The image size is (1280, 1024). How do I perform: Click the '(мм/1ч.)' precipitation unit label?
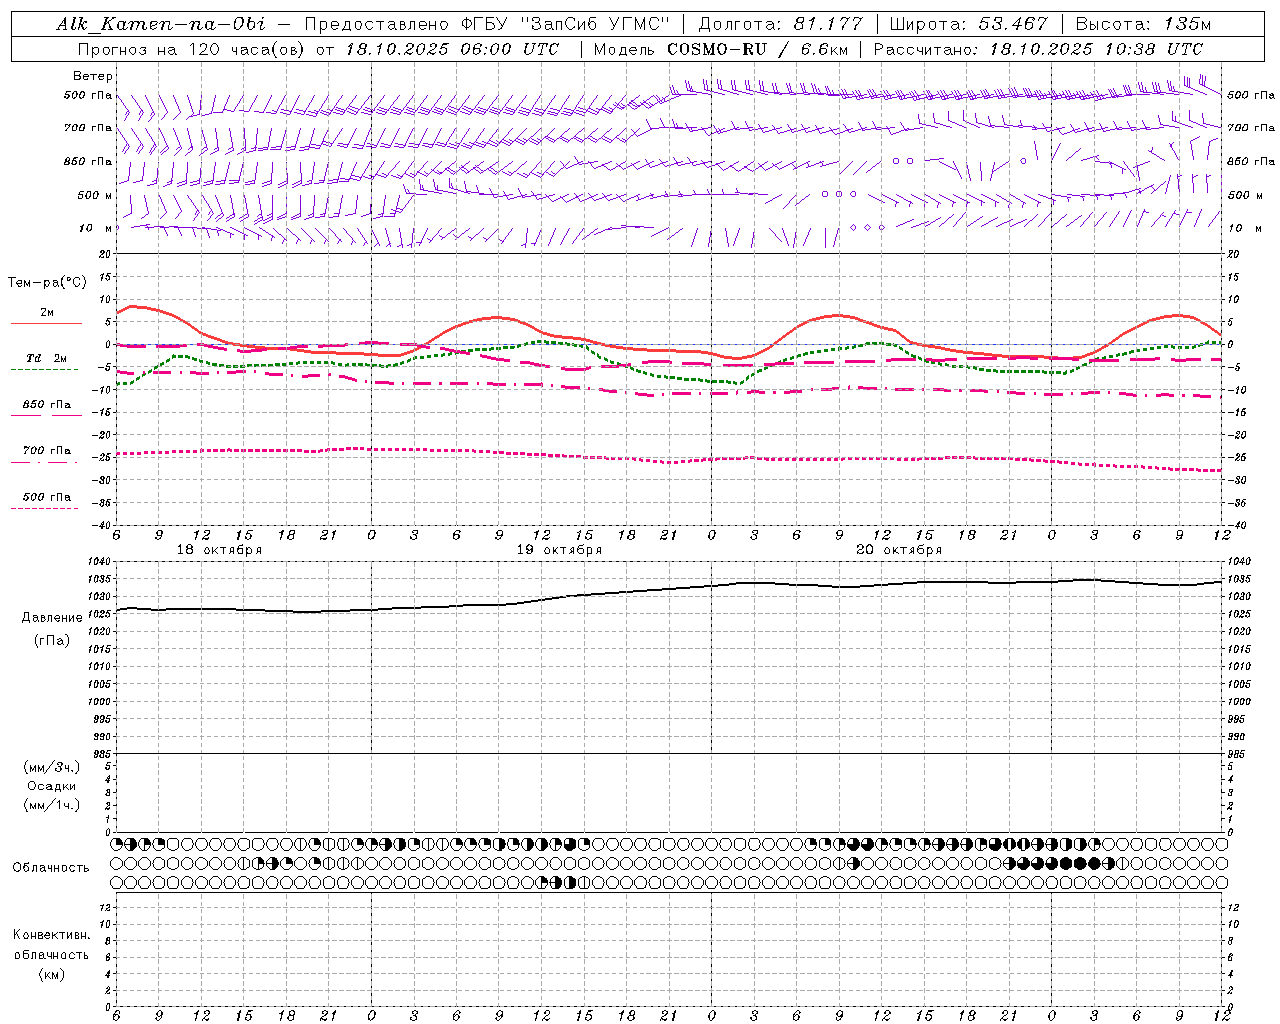point(52,805)
